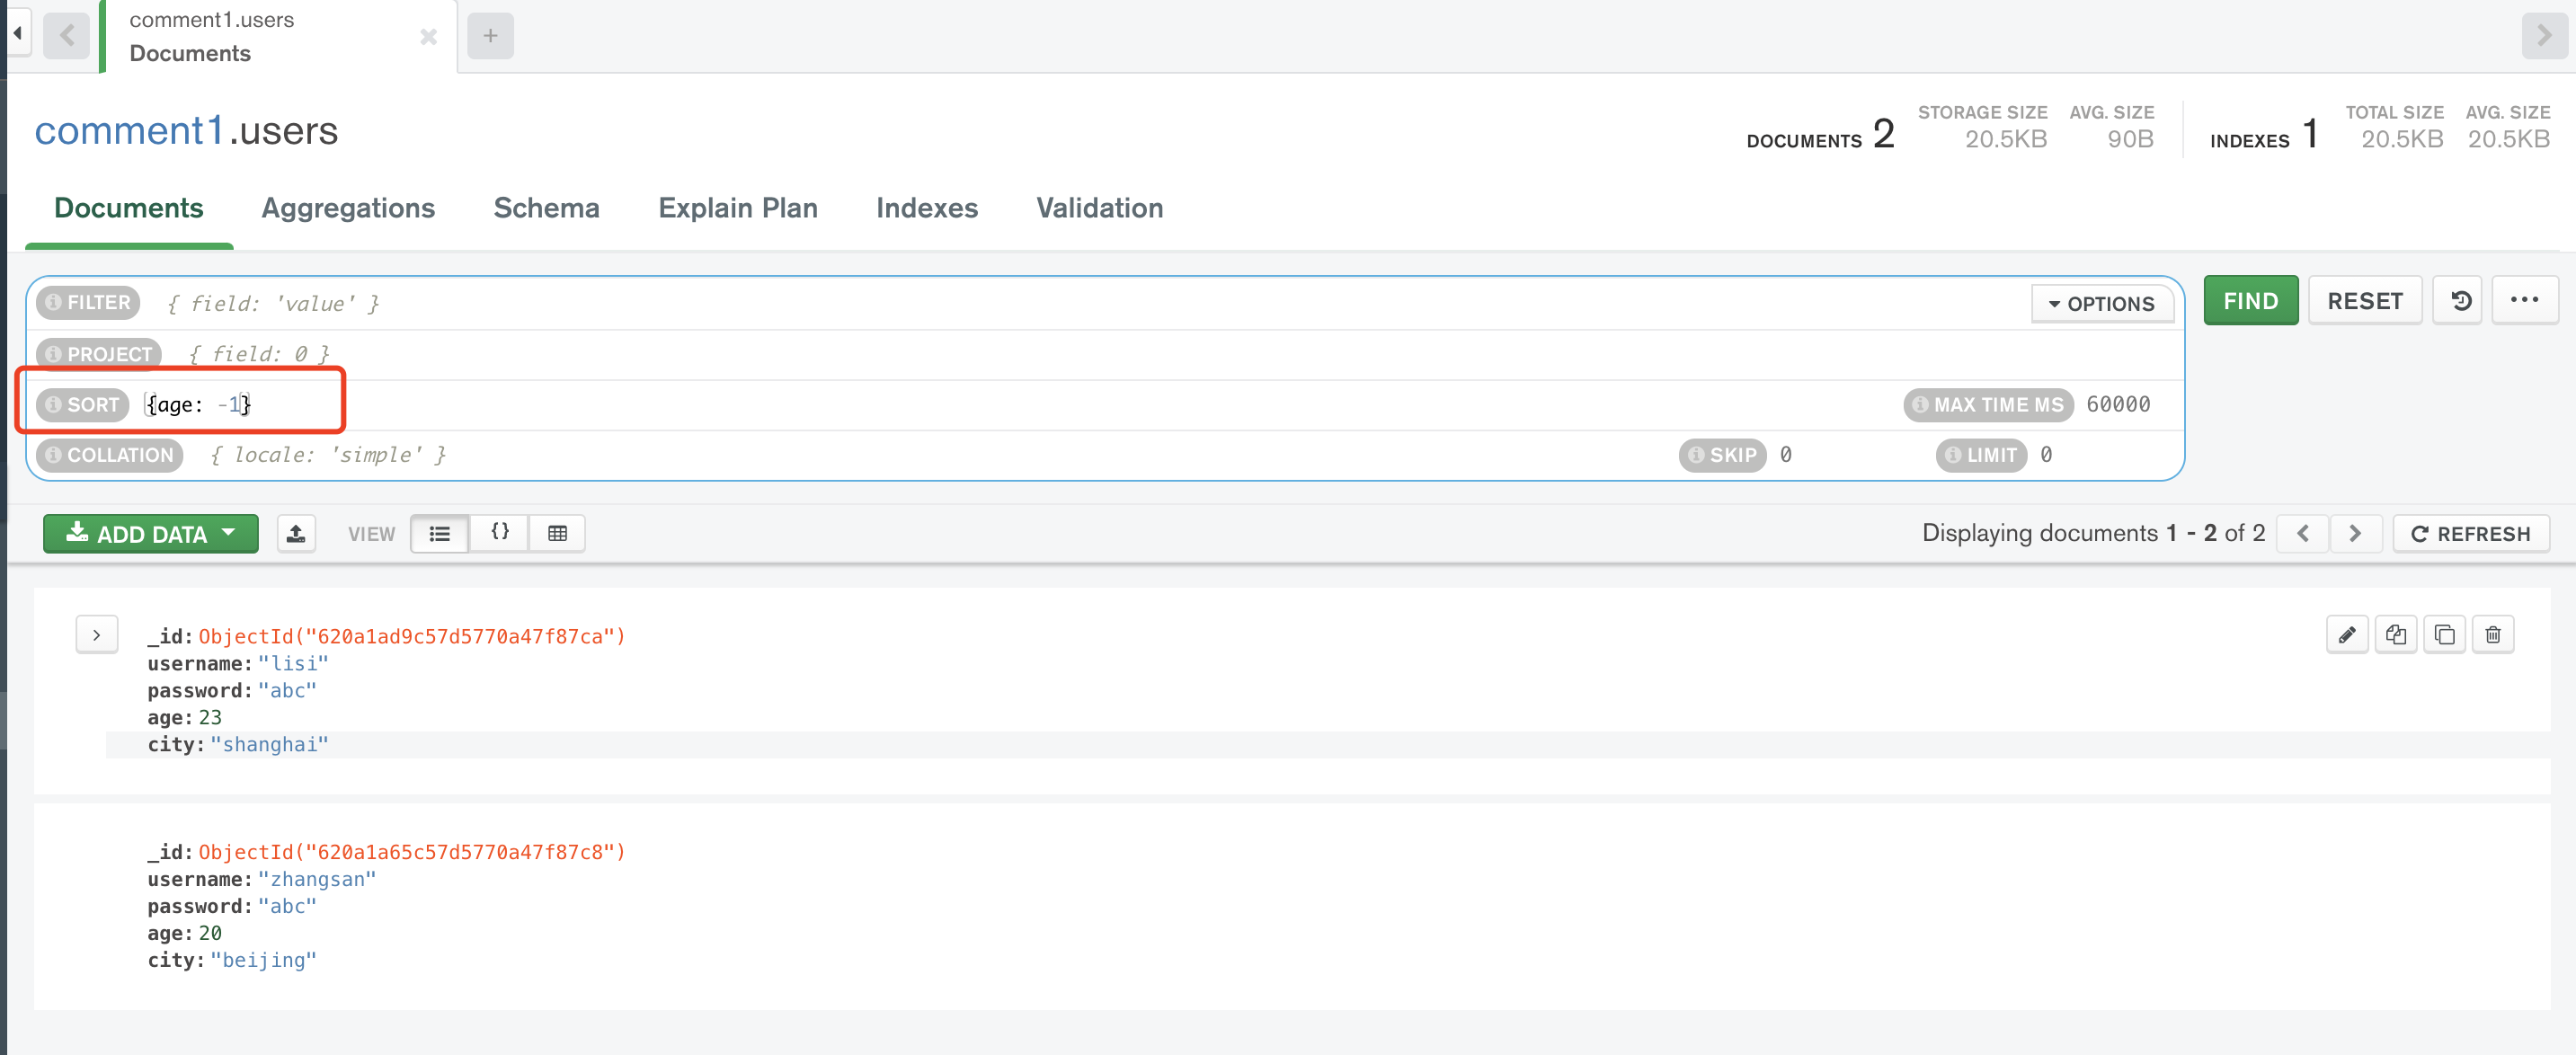This screenshot has width=2576, height=1055.
Task: Click the delete document icon for zhangsan
Action: click(x=2497, y=853)
